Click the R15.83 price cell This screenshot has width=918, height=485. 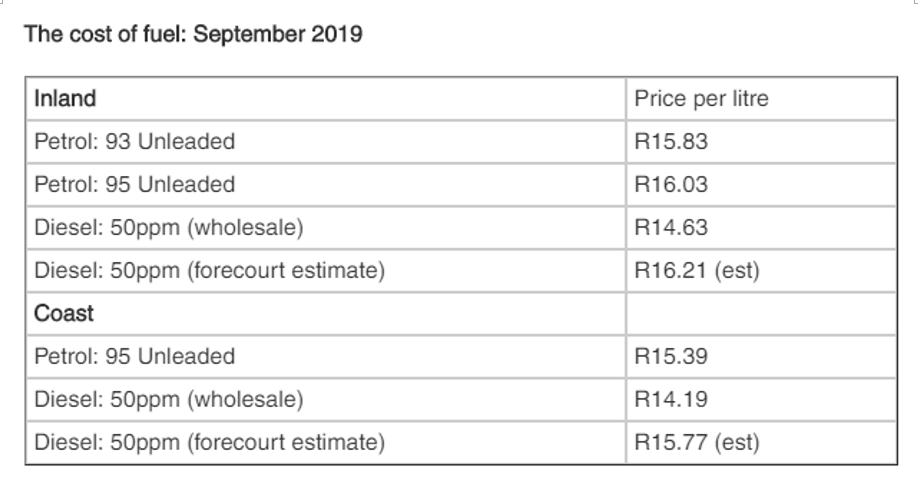761,142
